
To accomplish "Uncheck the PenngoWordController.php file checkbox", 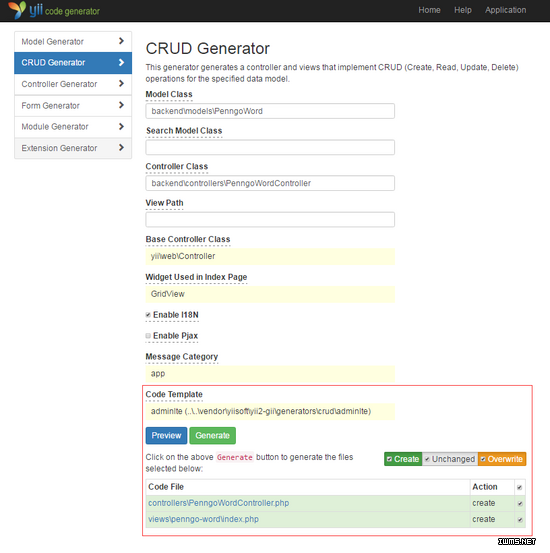I will (520, 503).
